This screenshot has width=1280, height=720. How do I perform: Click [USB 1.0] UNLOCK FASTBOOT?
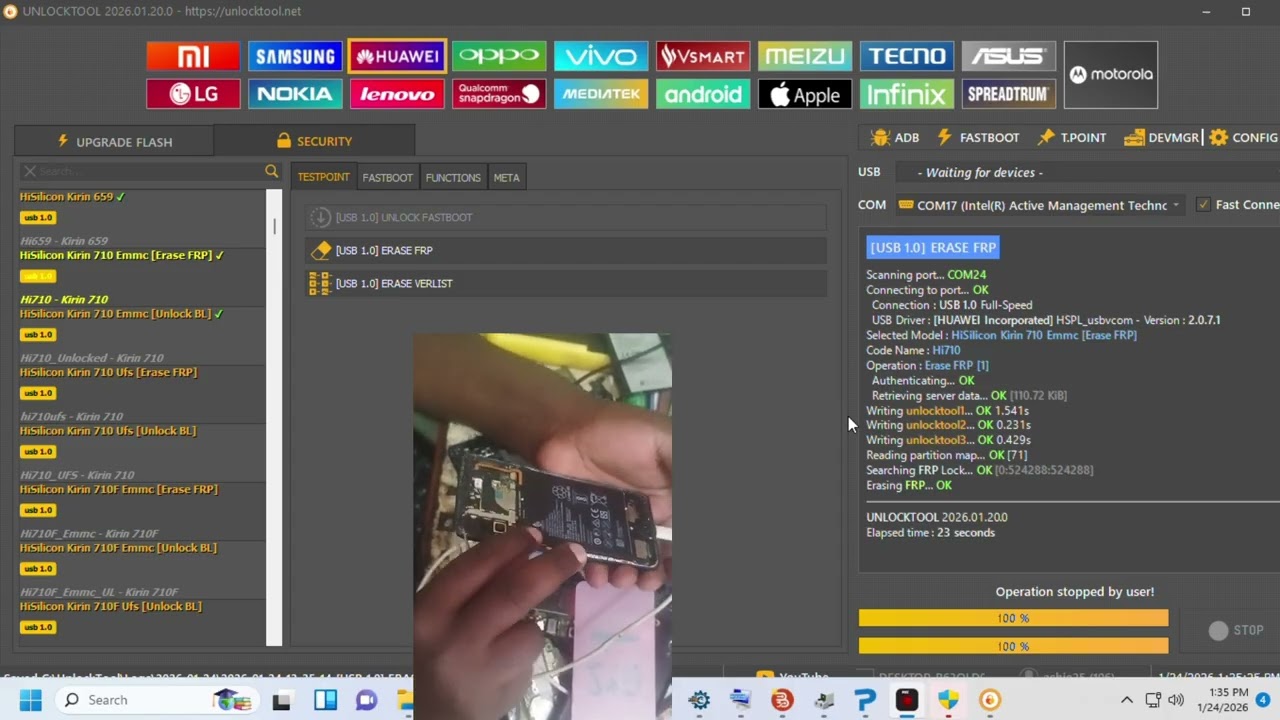[x=566, y=217]
